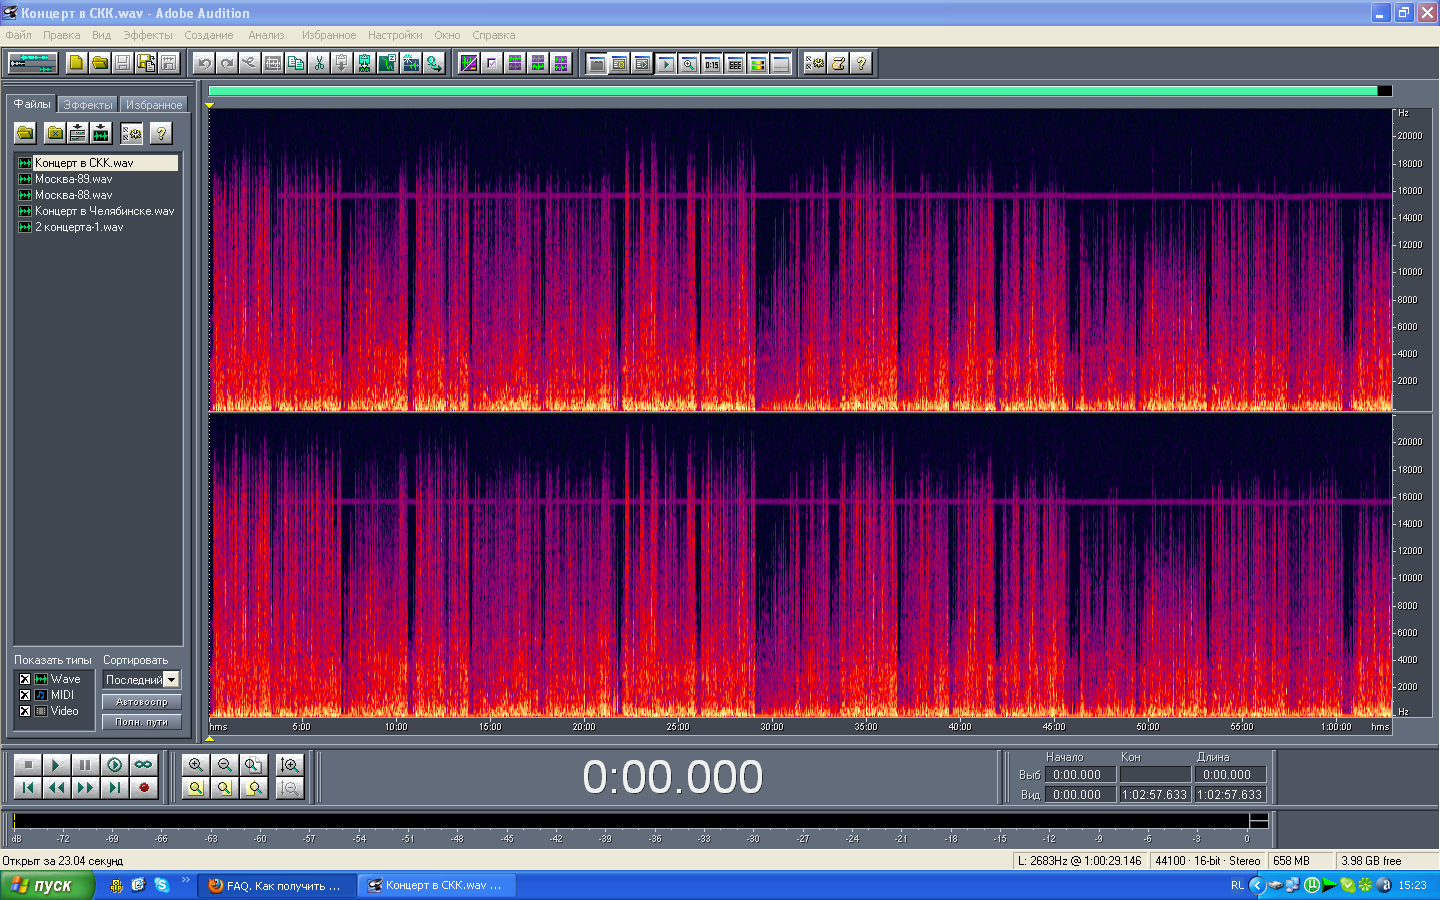Click the Undo arrow in toolbar
This screenshot has width=1440, height=900.
click(204, 63)
